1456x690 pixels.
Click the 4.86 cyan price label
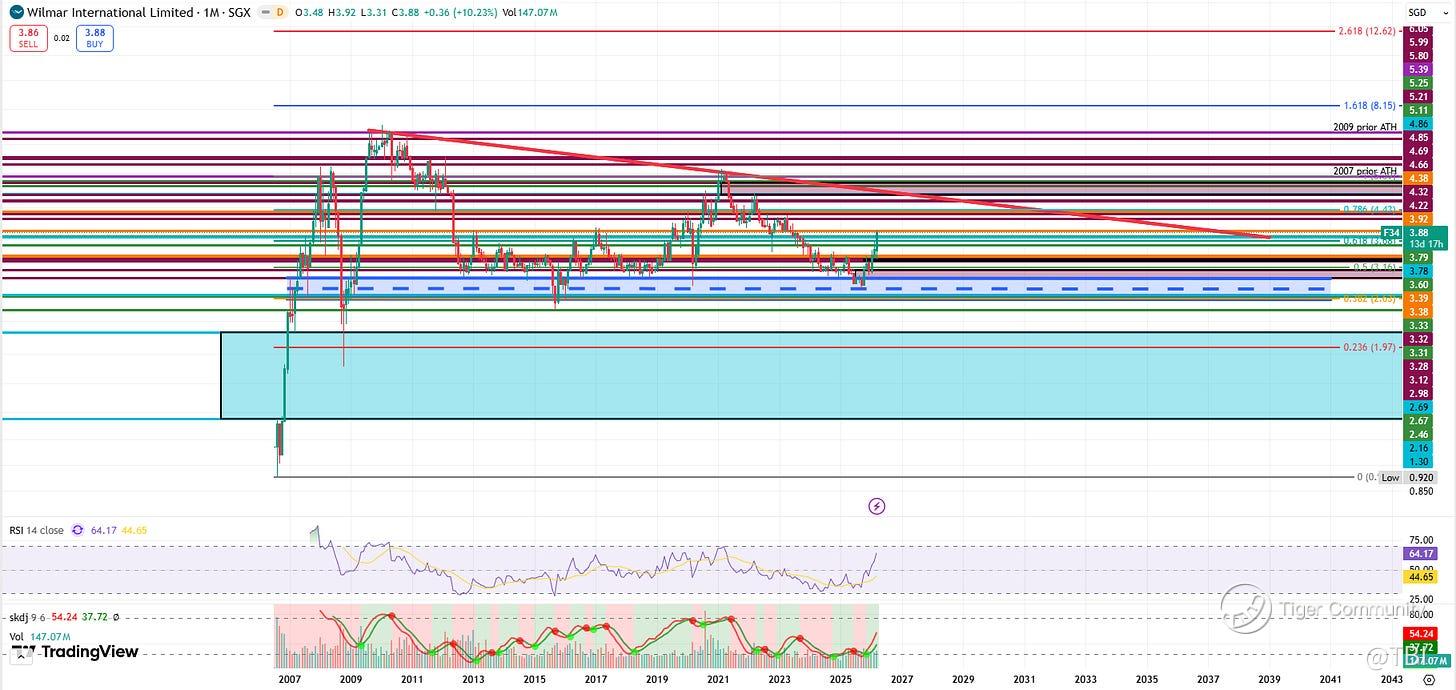point(1417,124)
